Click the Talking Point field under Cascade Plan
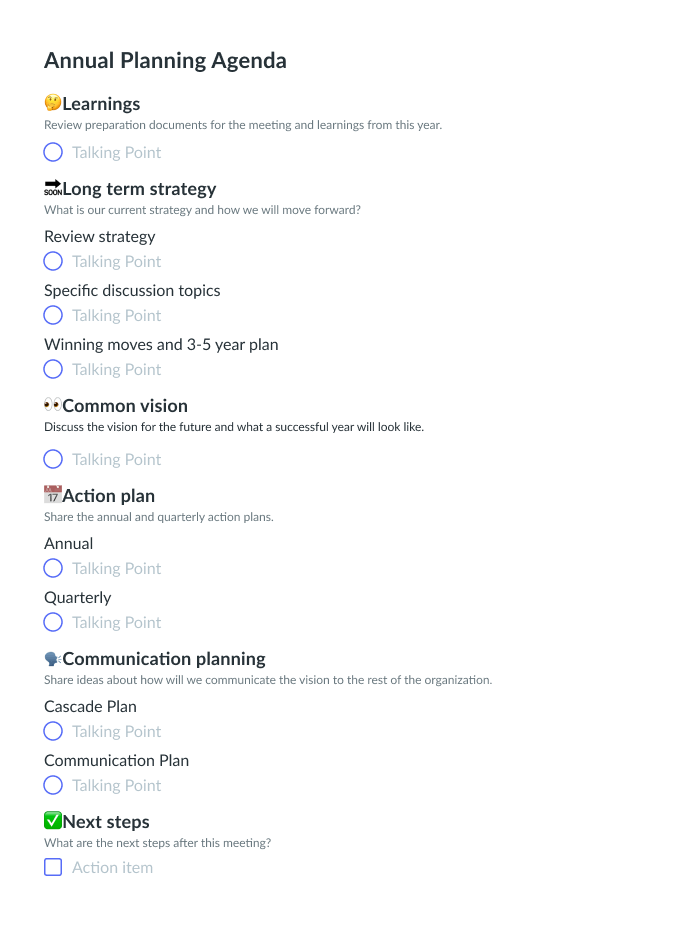Viewport: 684px width, 935px height. point(117,731)
